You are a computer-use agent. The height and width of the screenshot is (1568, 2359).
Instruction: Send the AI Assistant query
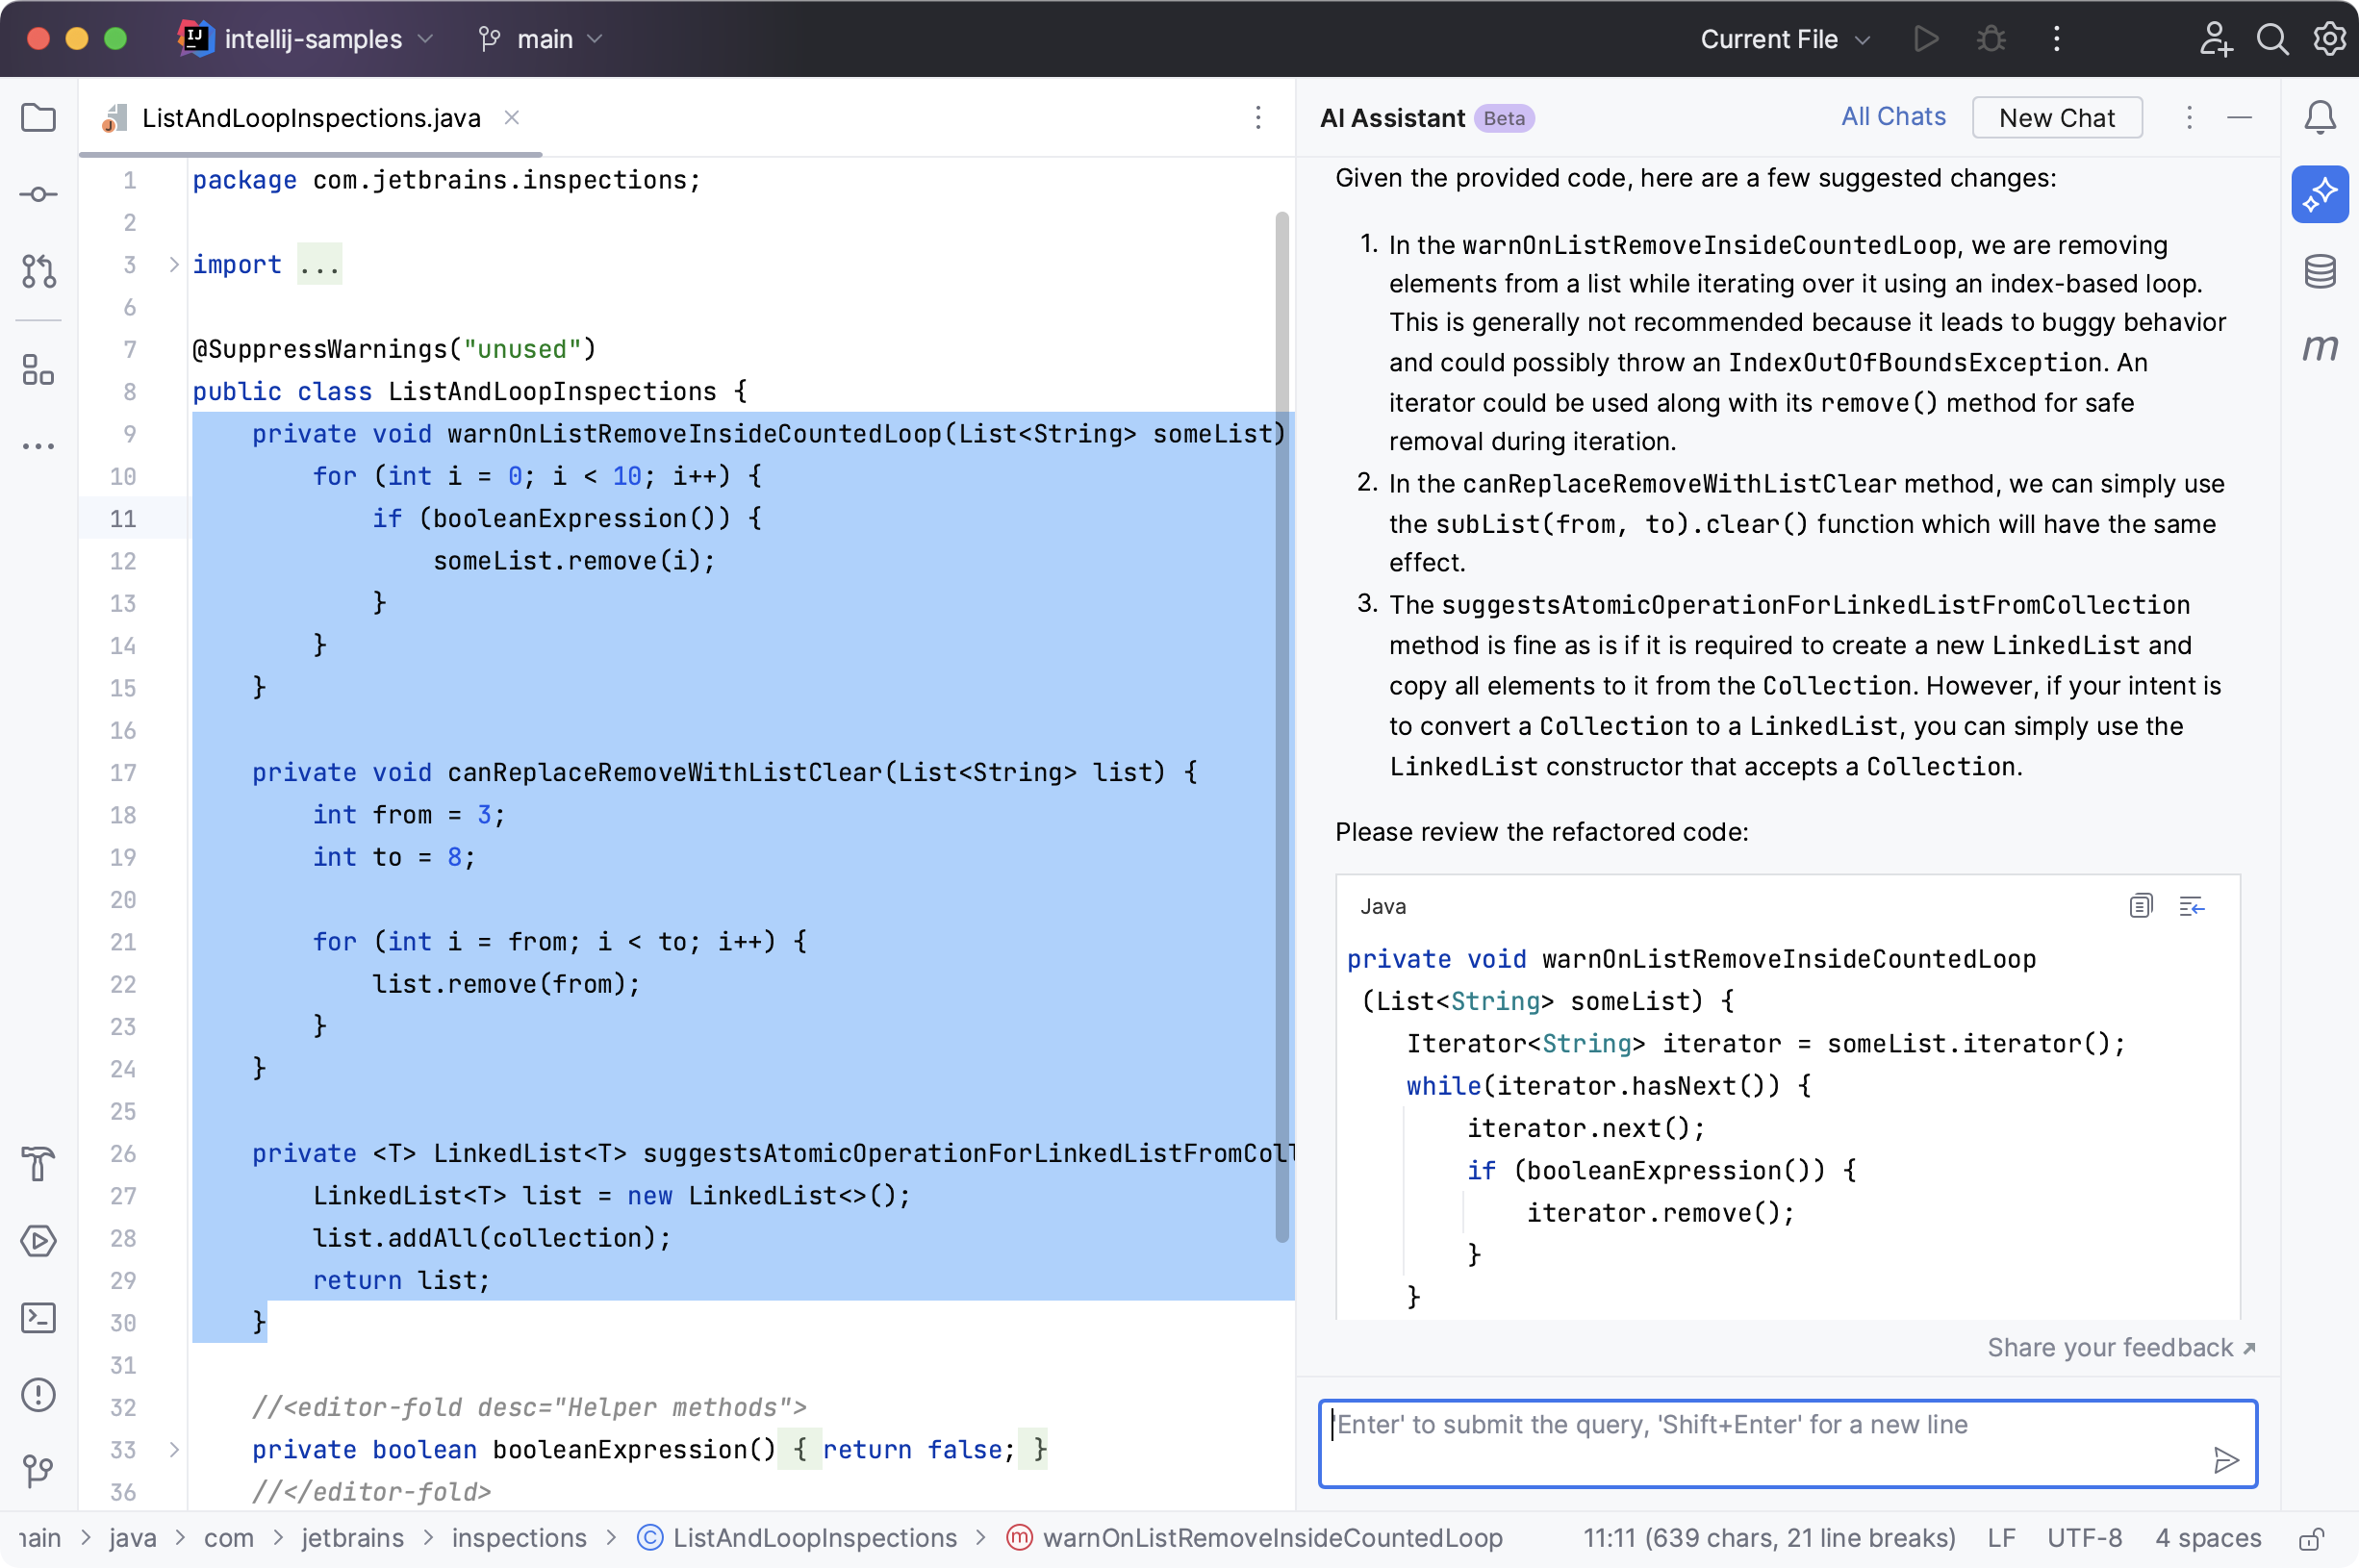click(2226, 1460)
